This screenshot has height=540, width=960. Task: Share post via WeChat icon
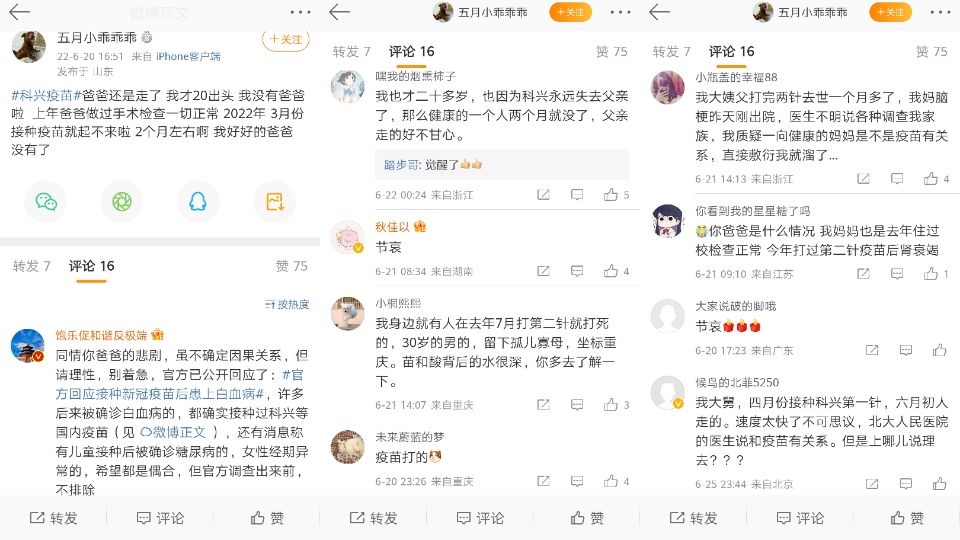pos(46,201)
